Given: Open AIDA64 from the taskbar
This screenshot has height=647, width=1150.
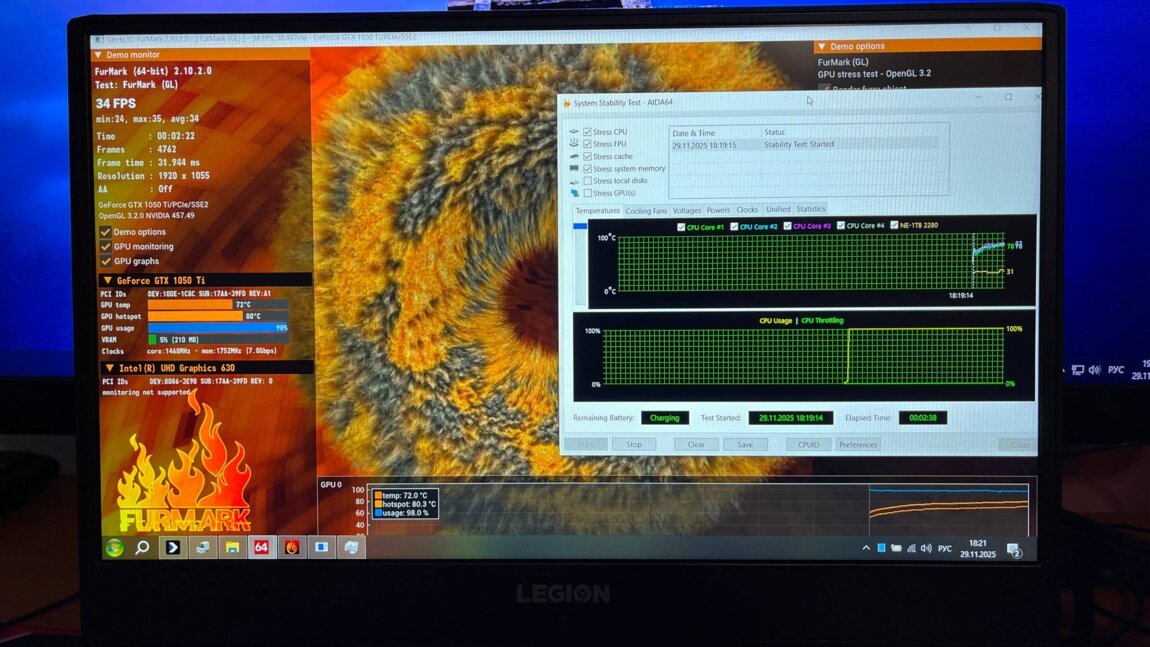Looking at the screenshot, I should tap(261, 547).
